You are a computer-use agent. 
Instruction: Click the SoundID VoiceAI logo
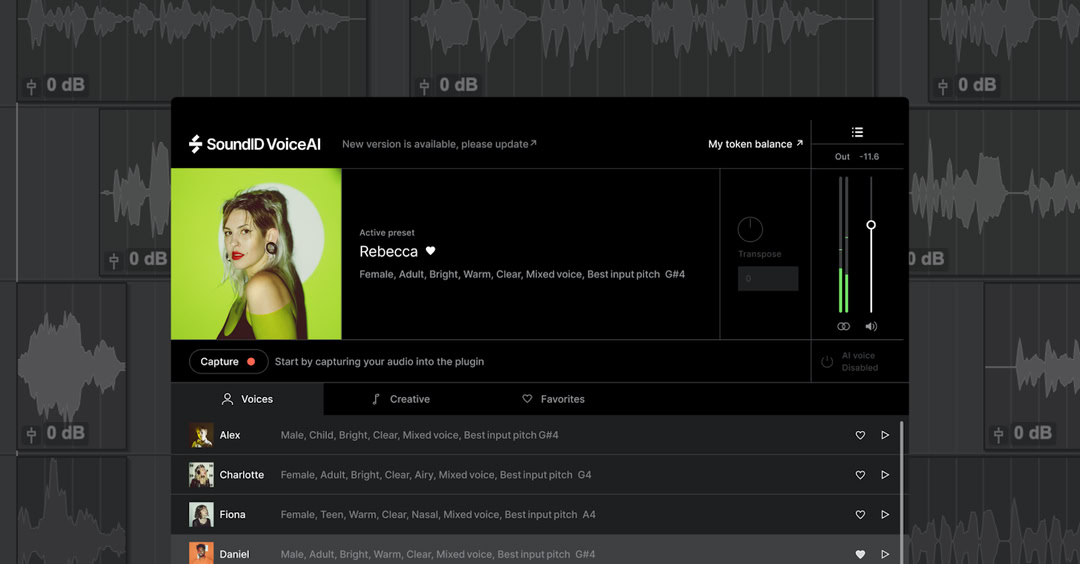point(255,144)
